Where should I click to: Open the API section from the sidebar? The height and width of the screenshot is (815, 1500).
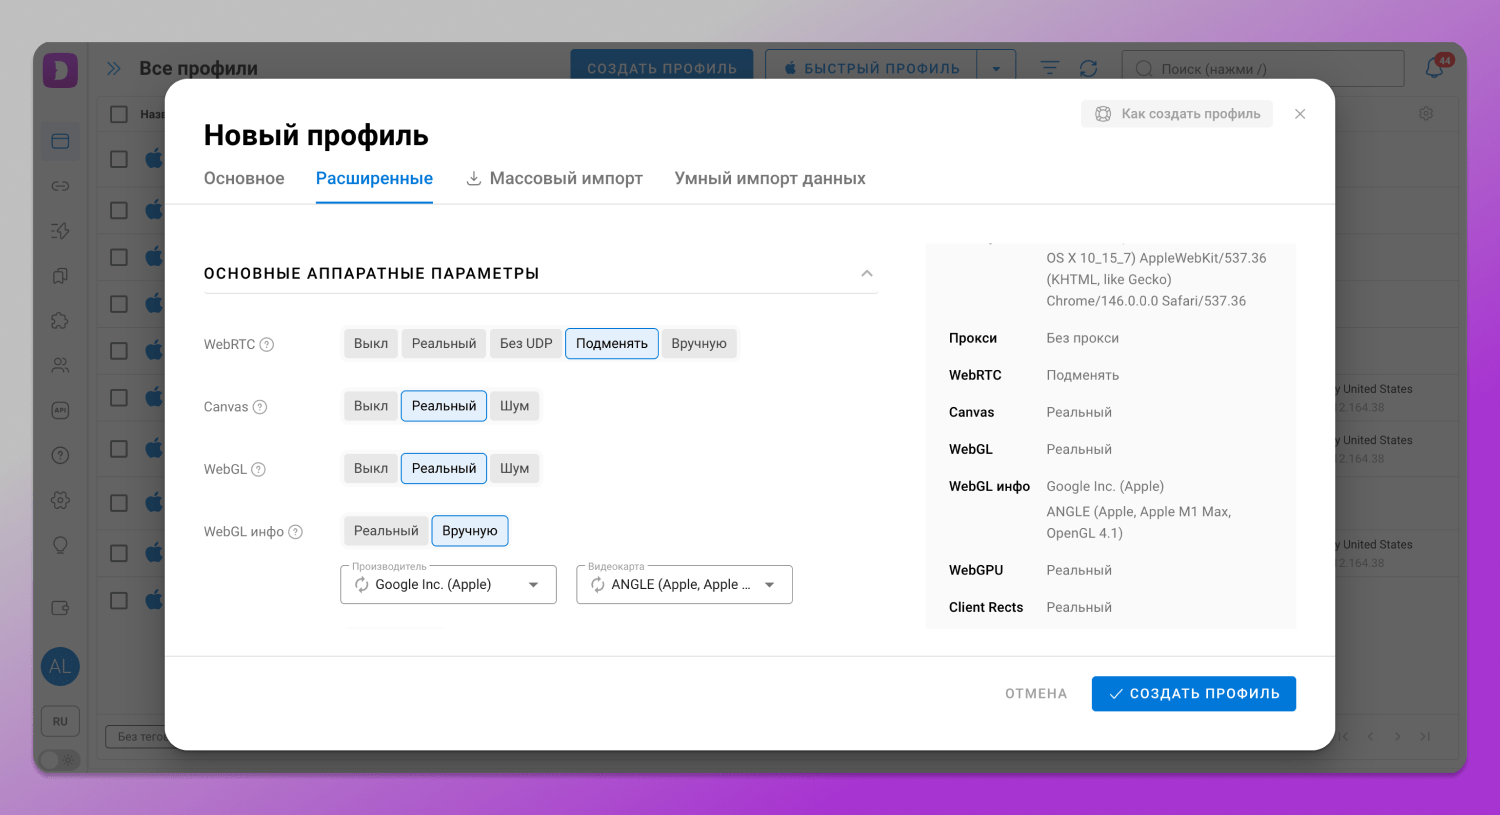click(60, 410)
